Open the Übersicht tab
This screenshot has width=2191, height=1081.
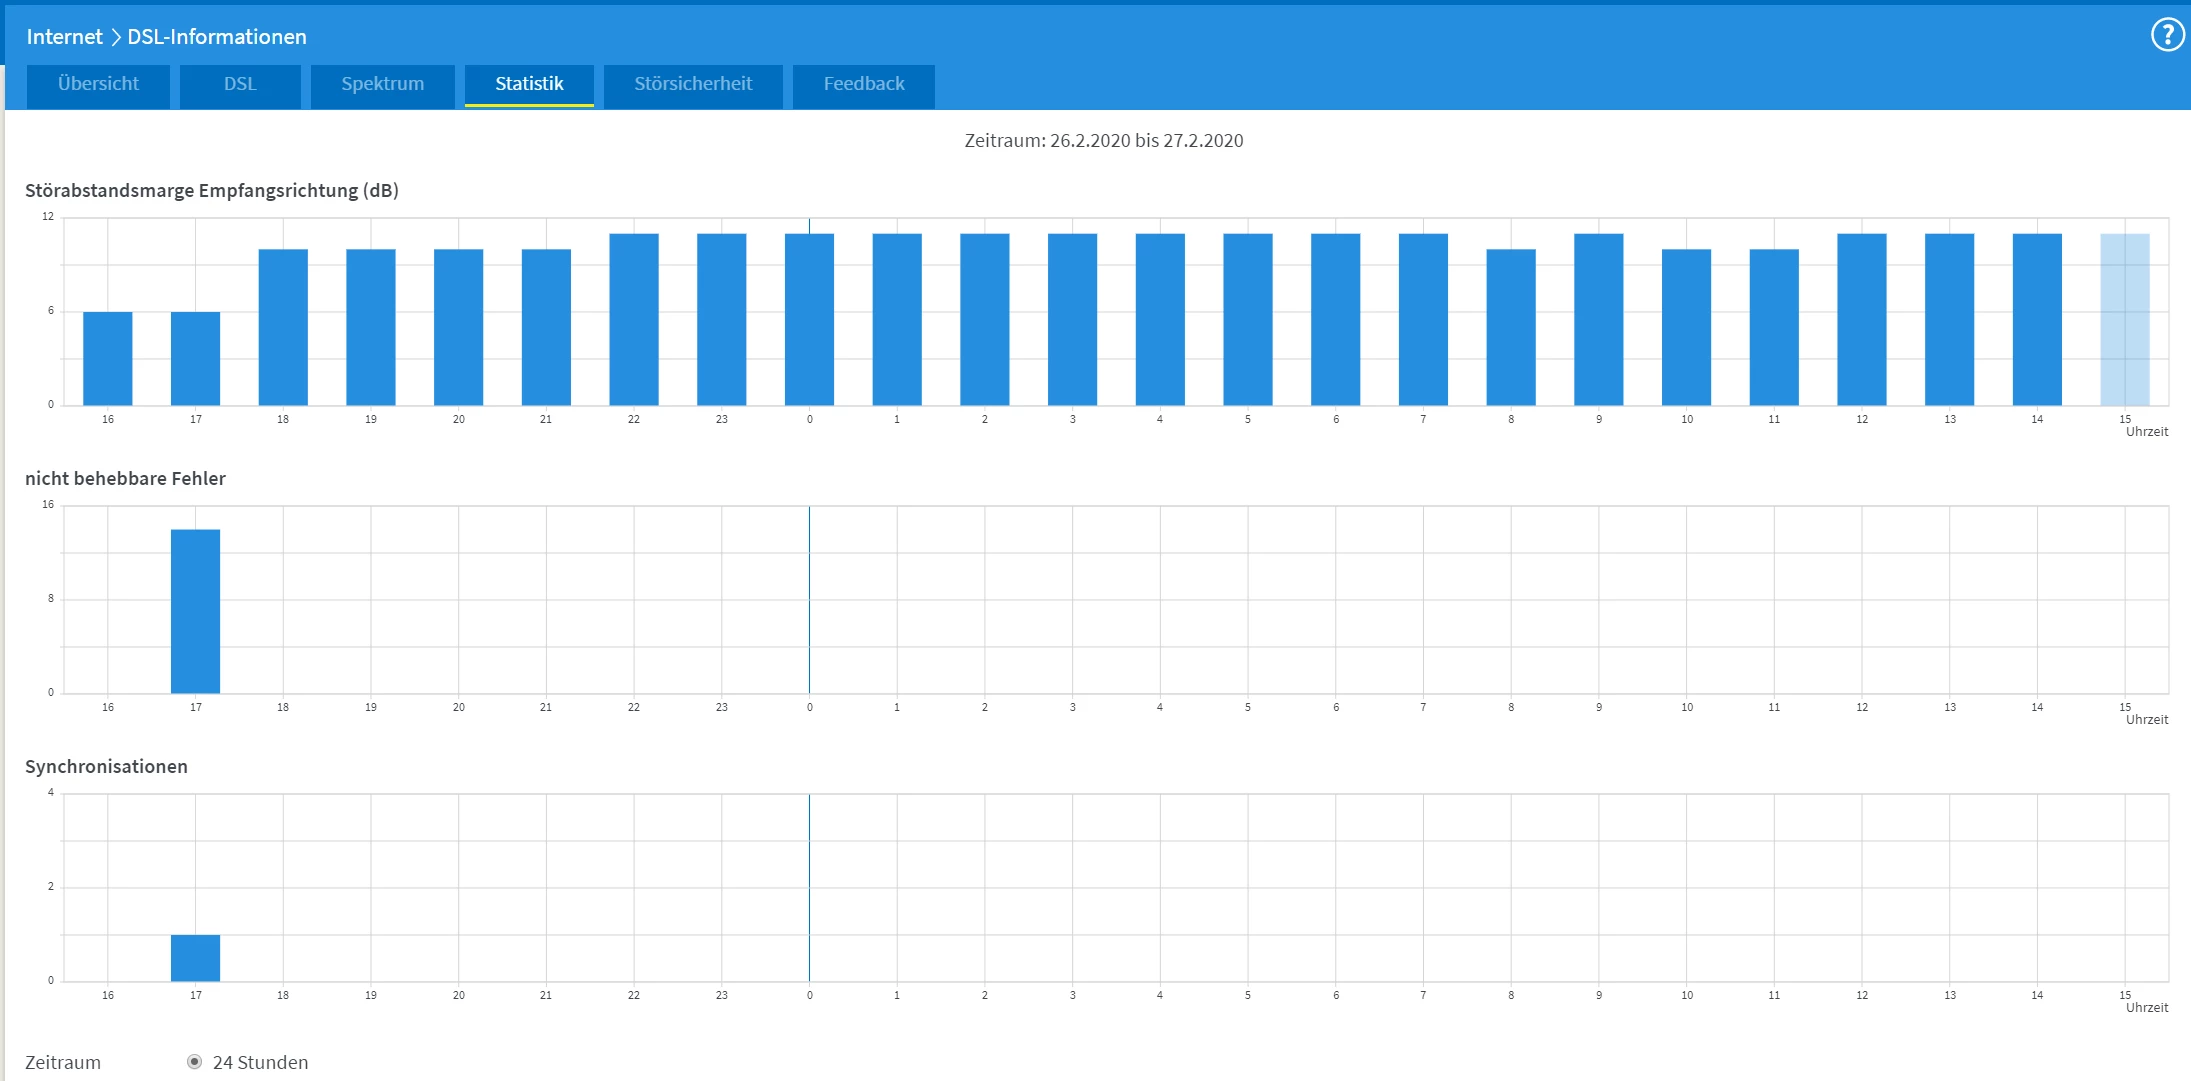coord(98,84)
